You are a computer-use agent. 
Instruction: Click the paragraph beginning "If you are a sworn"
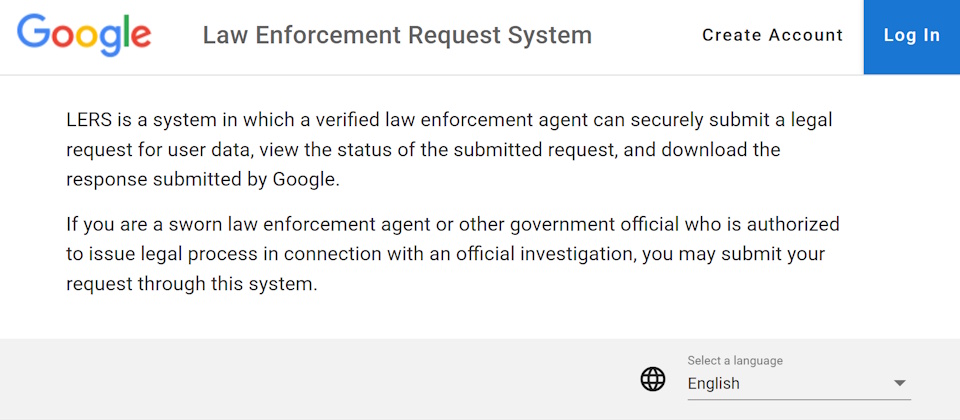(452, 254)
